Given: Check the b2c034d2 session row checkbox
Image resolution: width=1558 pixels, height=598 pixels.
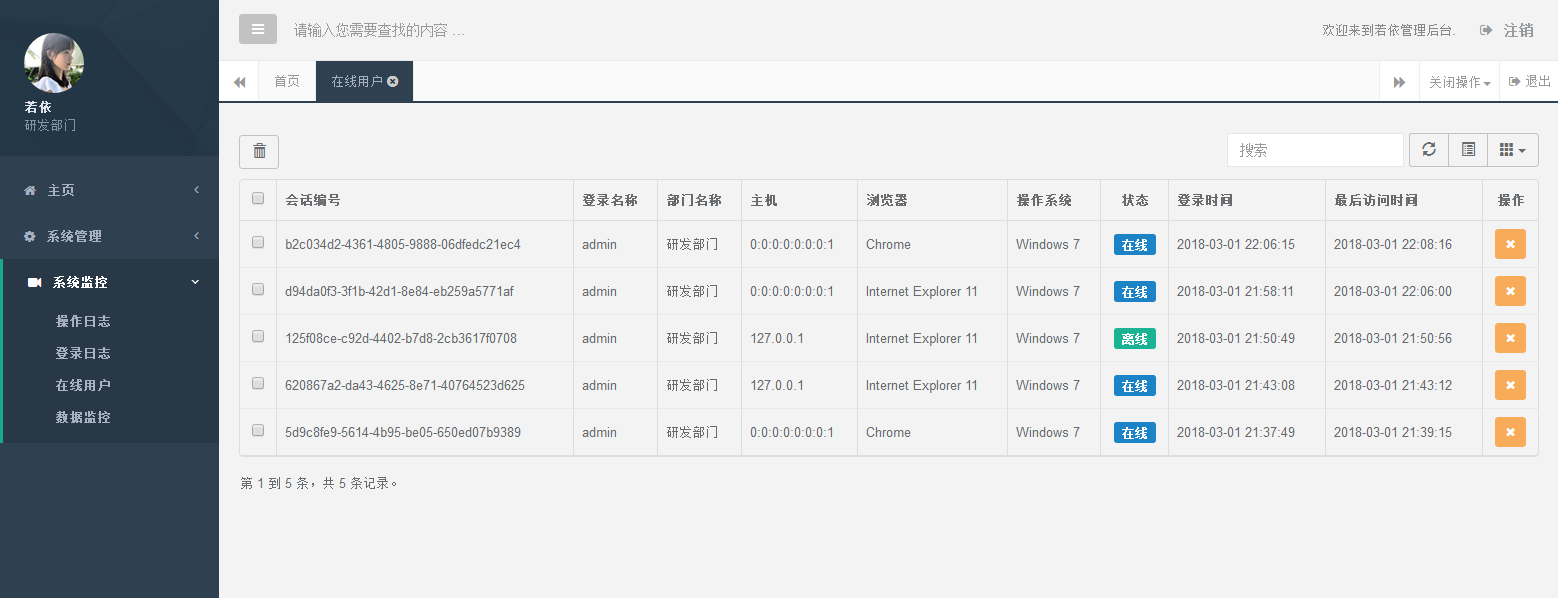Looking at the screenshot, I should coord(258,243).
